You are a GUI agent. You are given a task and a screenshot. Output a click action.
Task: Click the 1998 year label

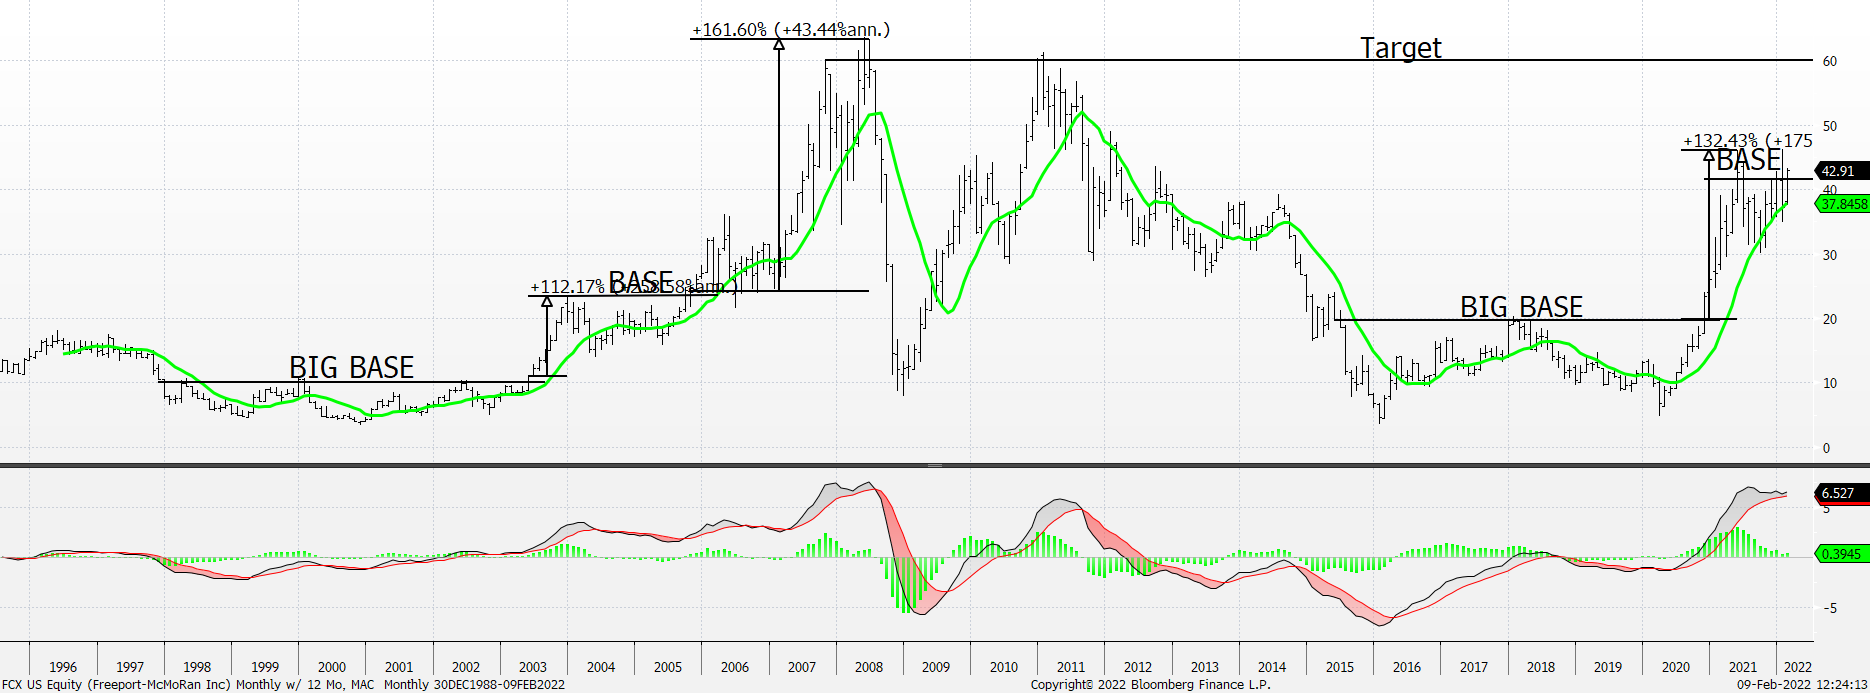point(197,667)
